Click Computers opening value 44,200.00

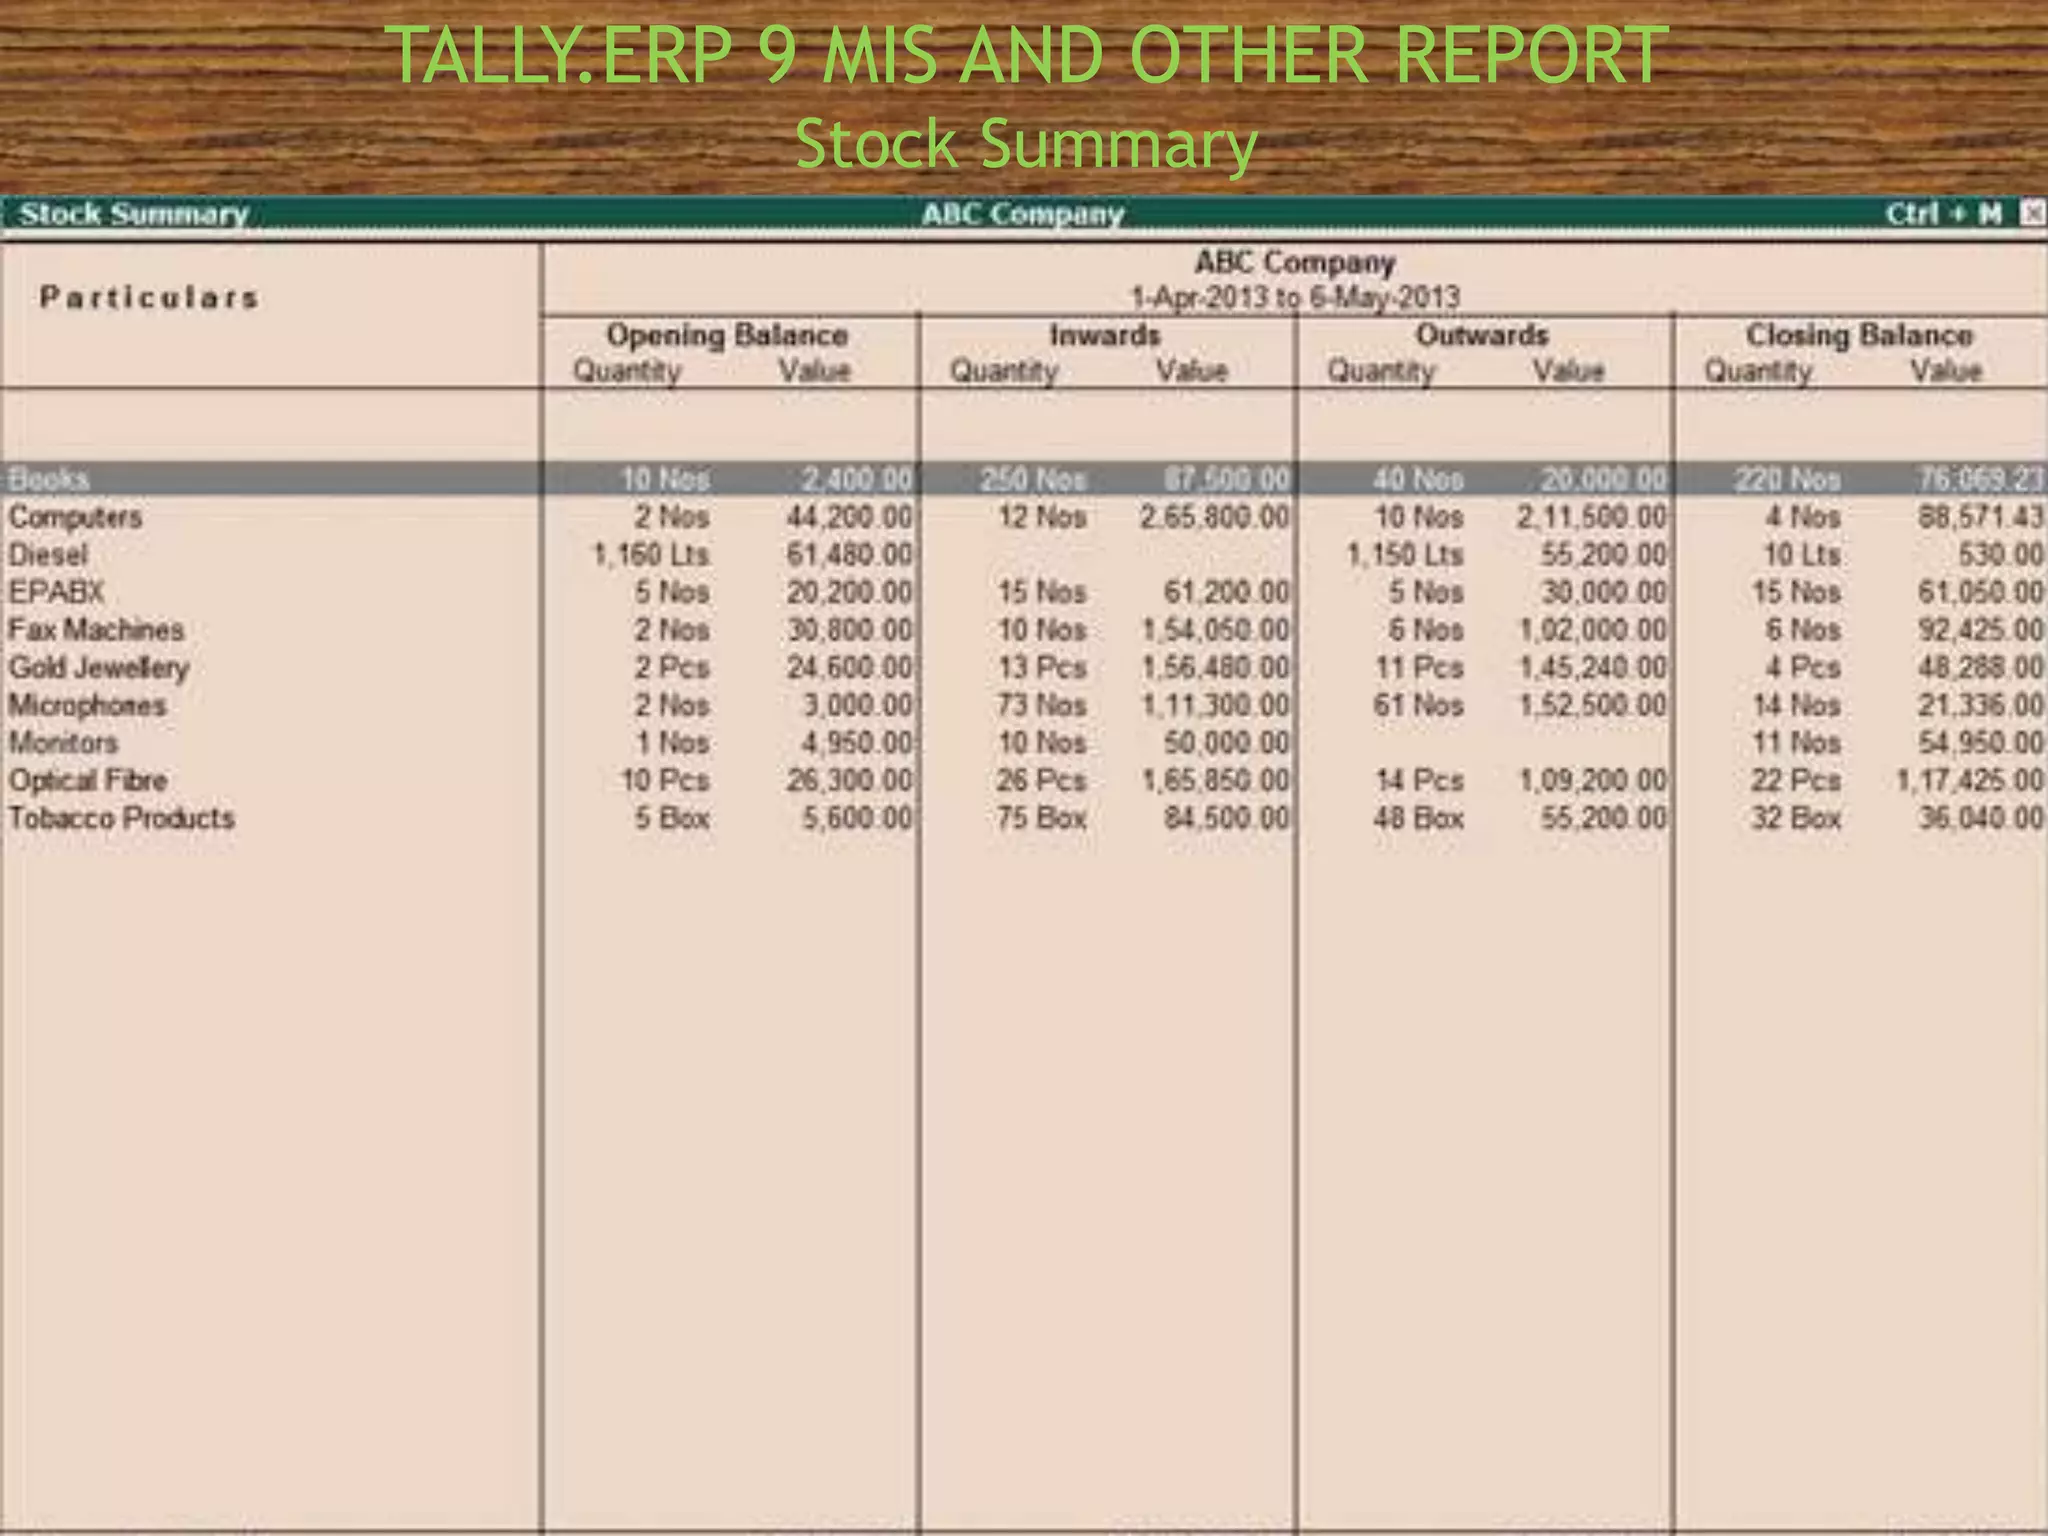click(x=849, y=517)
